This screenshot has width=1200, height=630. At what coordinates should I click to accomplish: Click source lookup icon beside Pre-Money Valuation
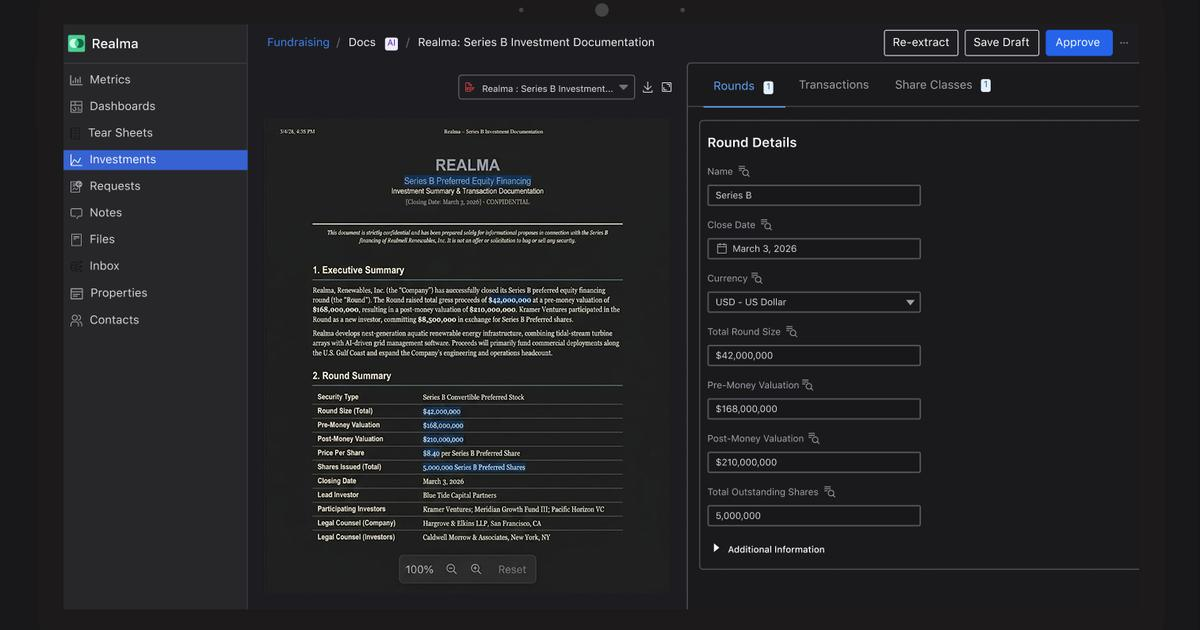tap(808, 386)
